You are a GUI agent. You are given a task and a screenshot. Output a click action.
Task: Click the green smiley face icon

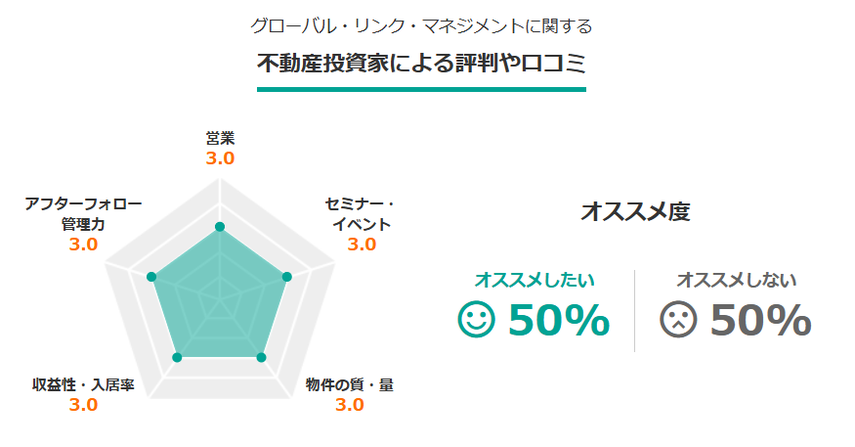[x=477, y=319]
